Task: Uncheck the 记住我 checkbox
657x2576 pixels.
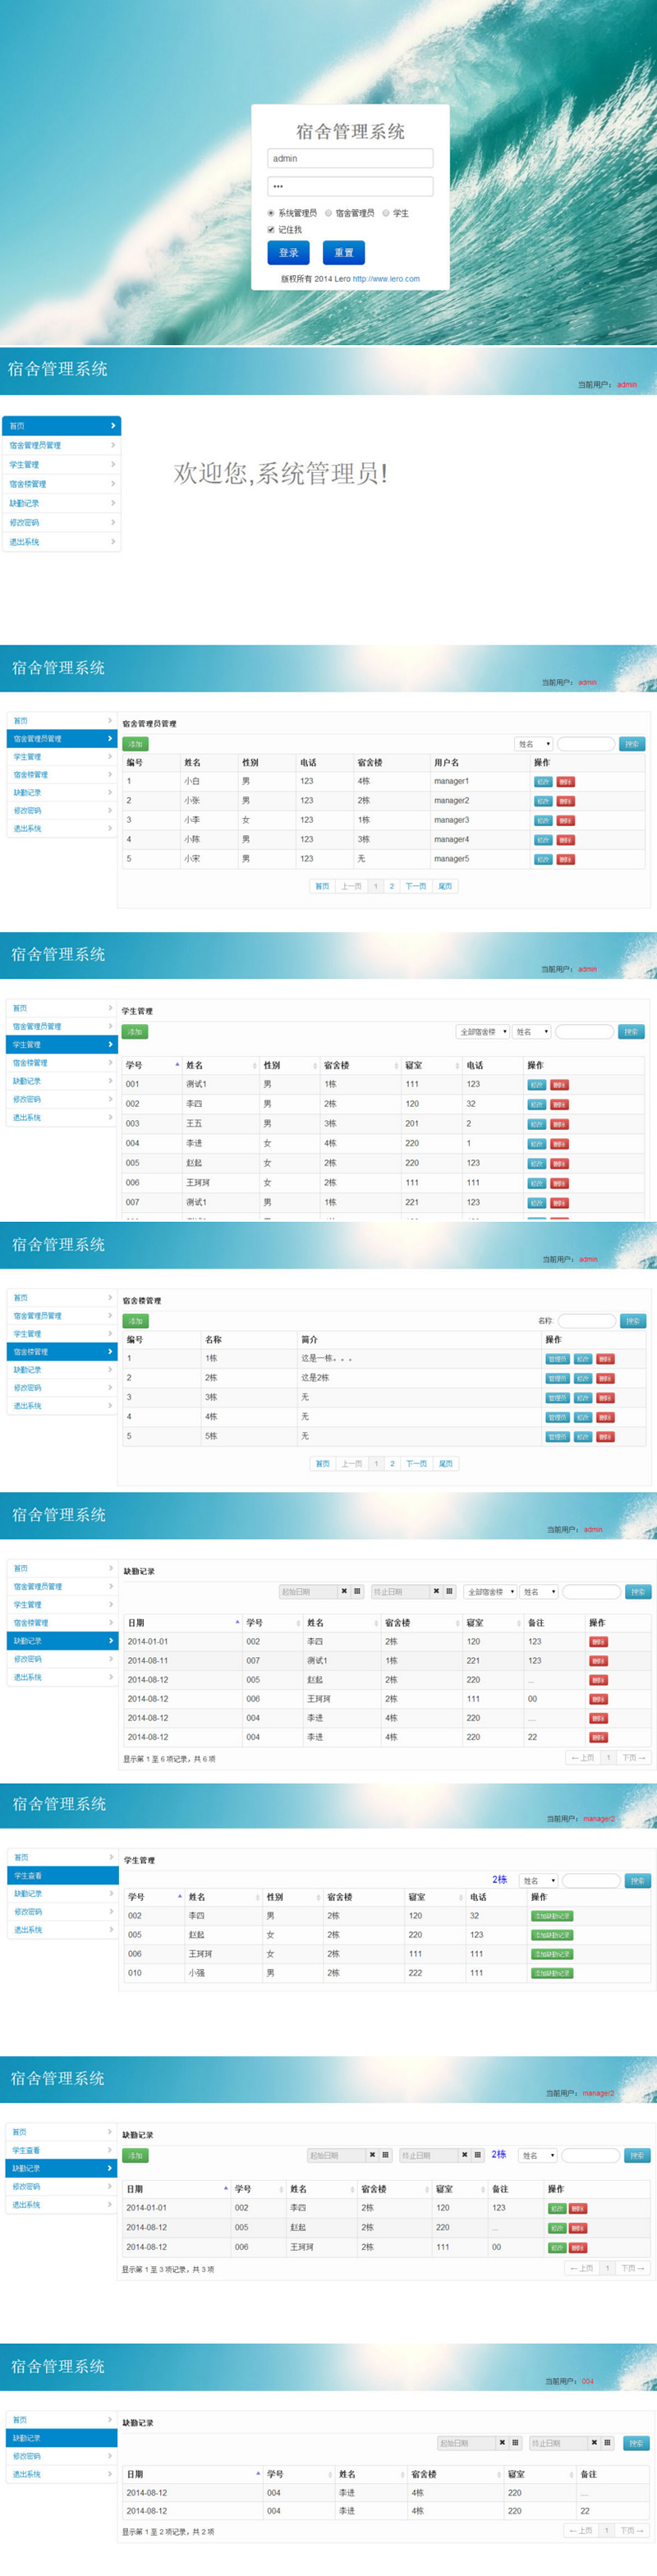Action: (271, 230)
